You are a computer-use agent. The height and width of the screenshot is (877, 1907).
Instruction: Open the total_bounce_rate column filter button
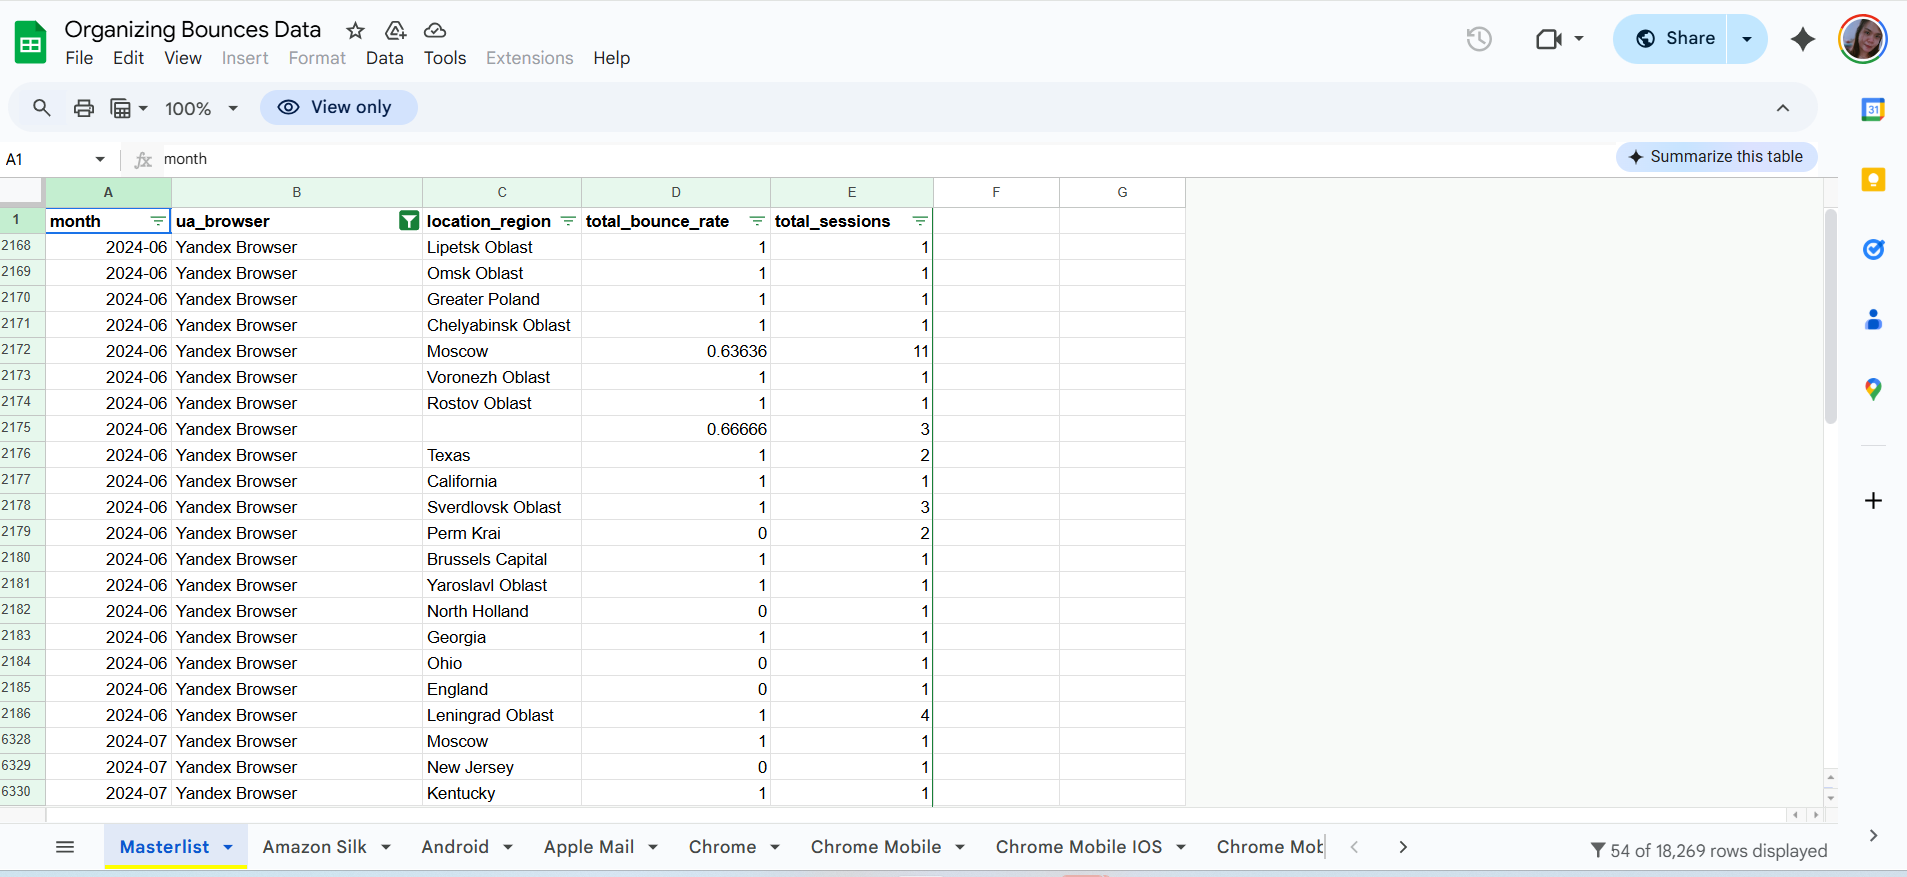point(757,221)
